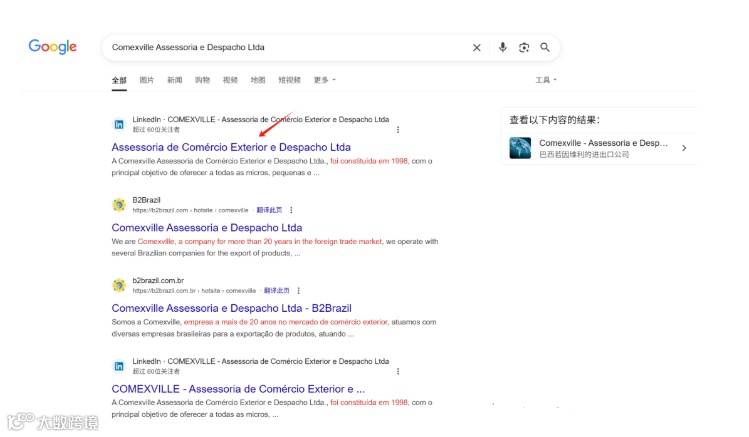
Task: Open Assessoria de Comércio Exterior e Despacho Ltda link
Action: point(231,147)
